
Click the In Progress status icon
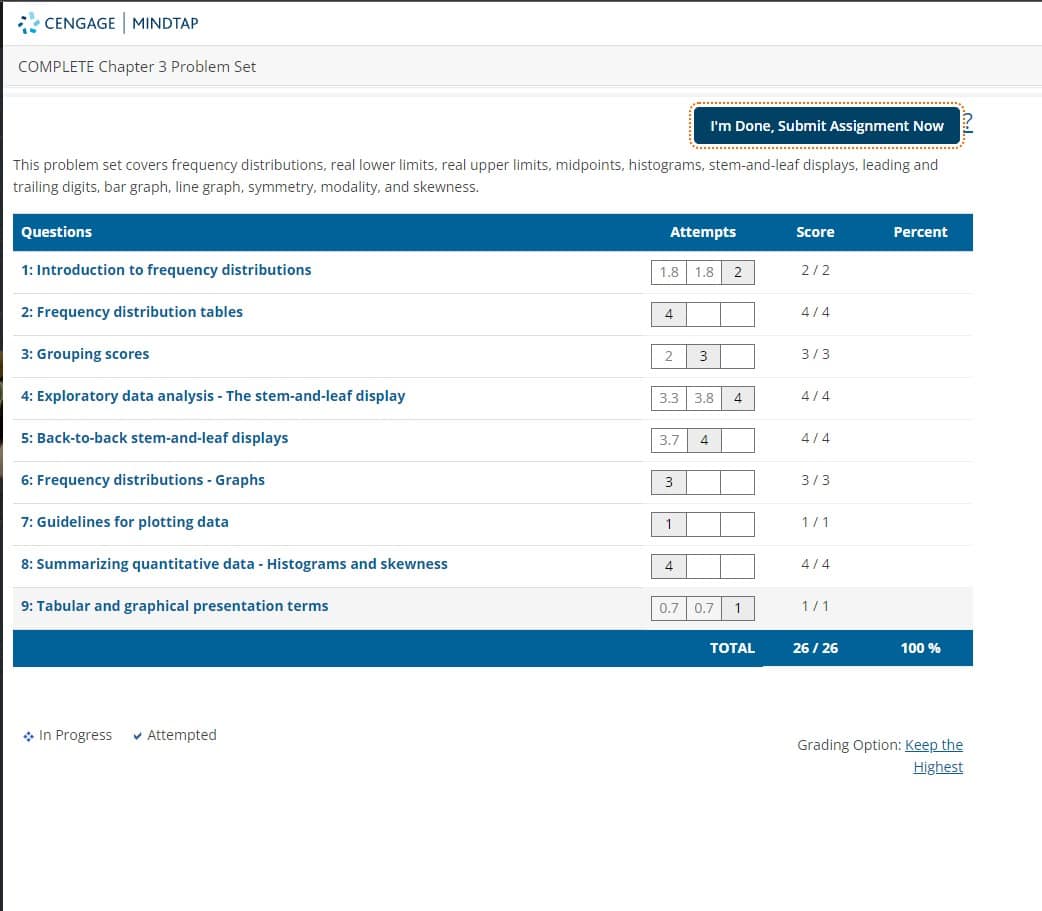tap(29, 735)
